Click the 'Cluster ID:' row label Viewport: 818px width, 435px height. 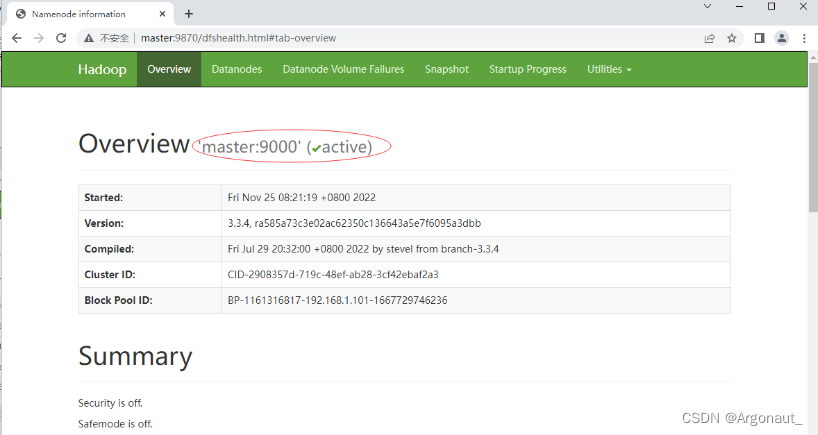[110, 275]
